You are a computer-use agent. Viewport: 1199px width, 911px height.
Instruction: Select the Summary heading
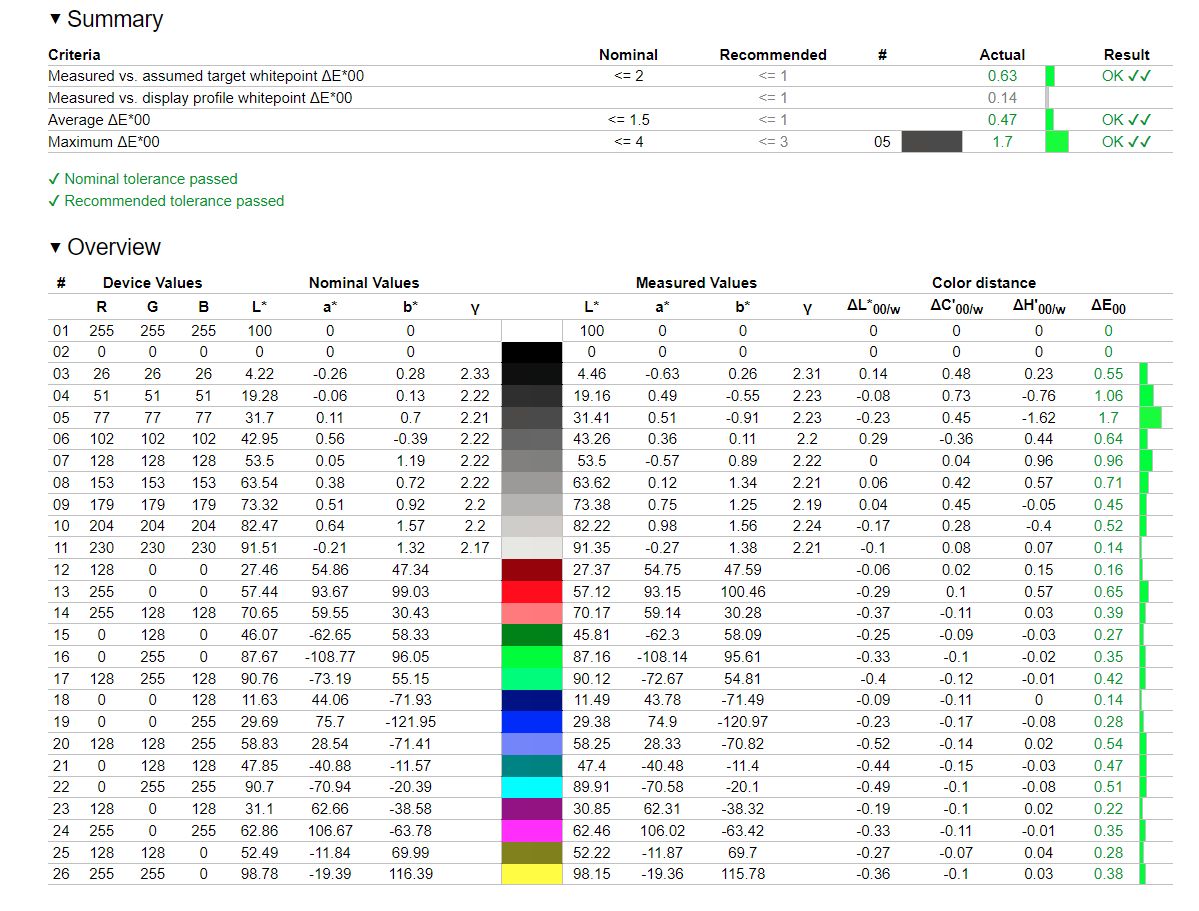pyautogui.click(x=115, y=19)
